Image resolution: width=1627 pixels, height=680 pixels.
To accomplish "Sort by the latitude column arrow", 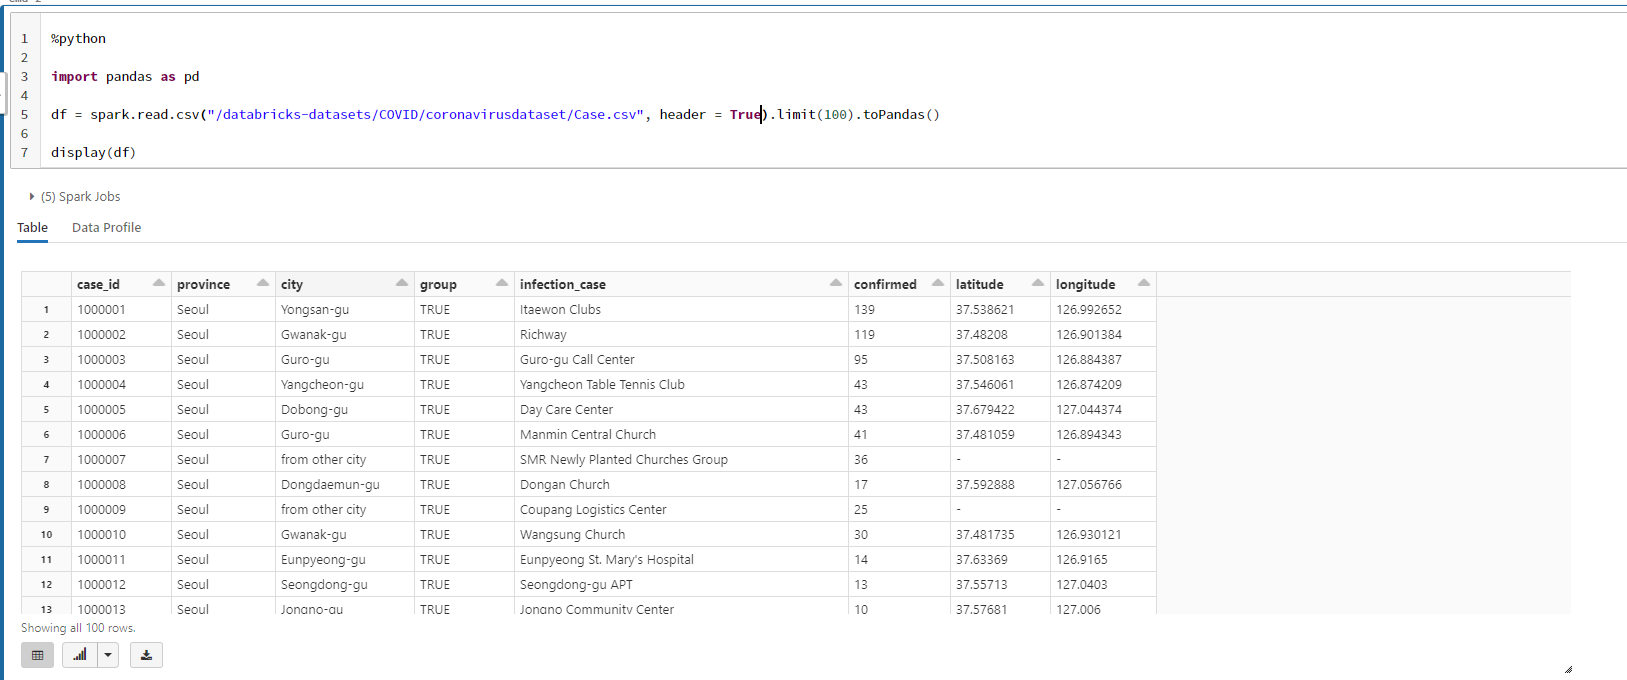I will [x=1037, y=283].
